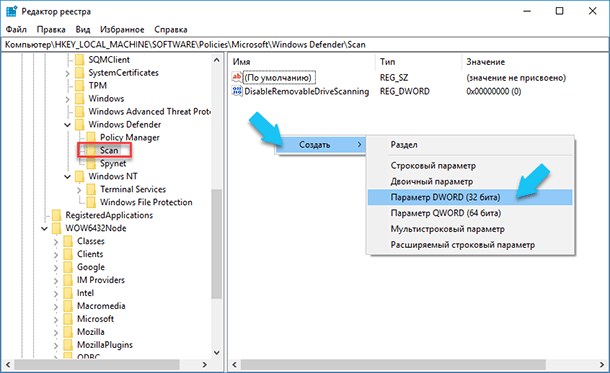Open the Избранное menu

[122, 30]
